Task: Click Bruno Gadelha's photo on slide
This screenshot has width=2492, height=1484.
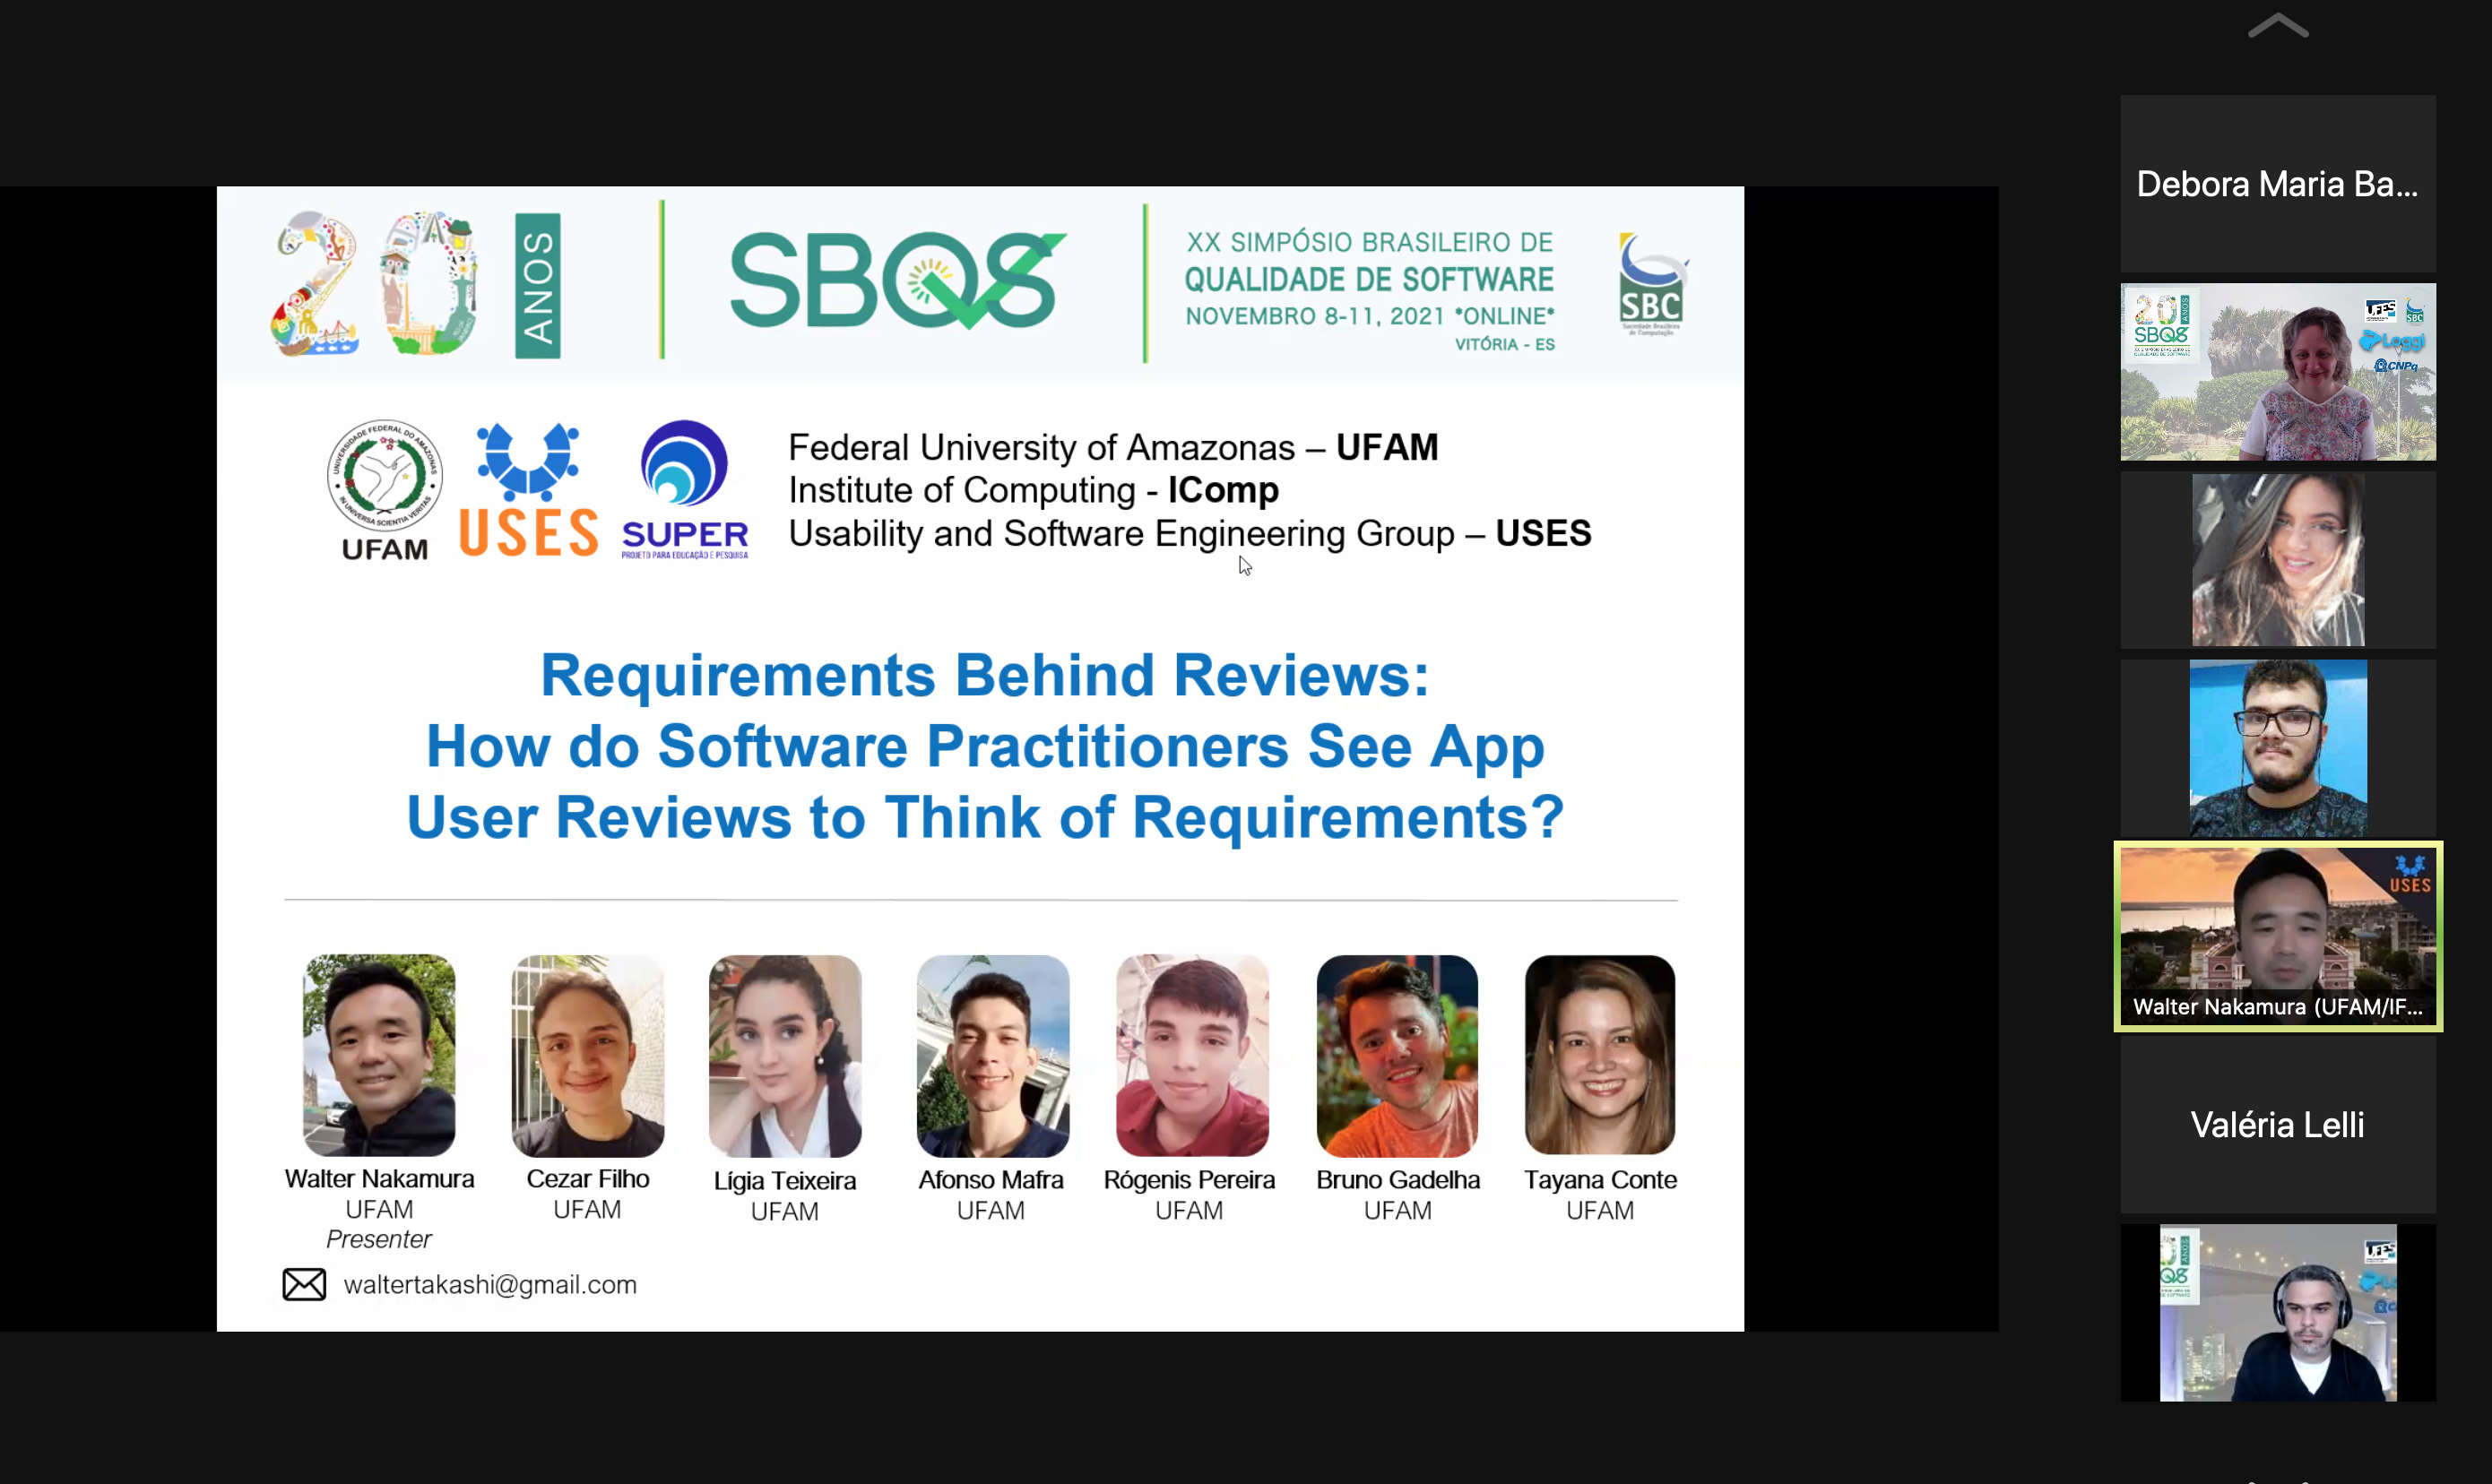Action: click(1397, 1055)
